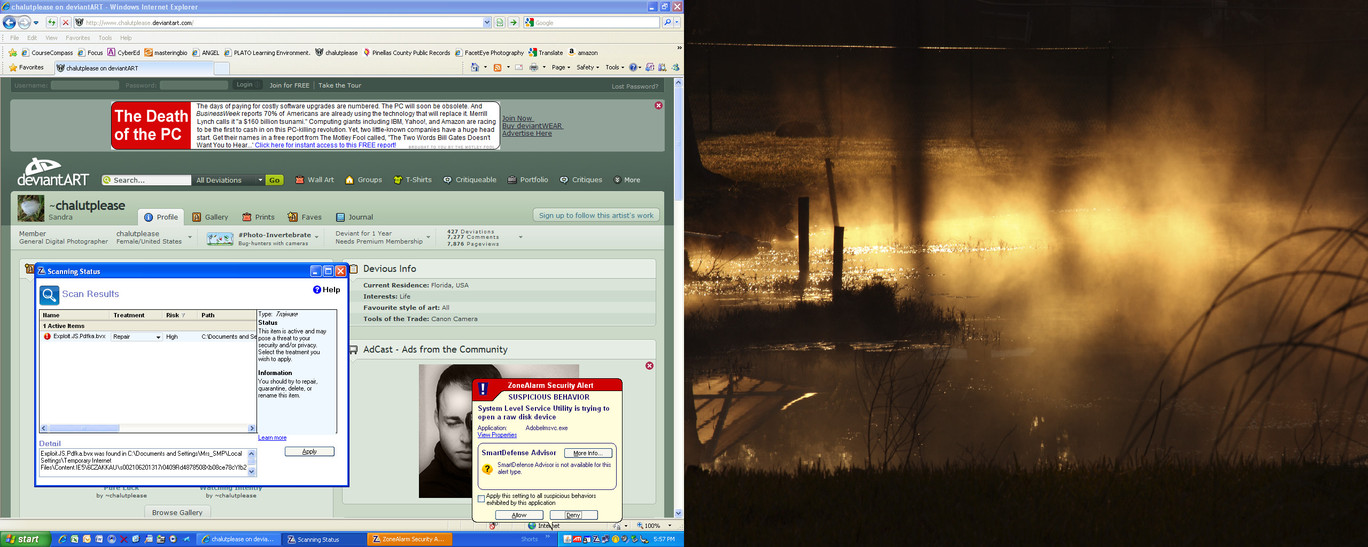The image size is (1368, 547).
Task: Open Internet Explorer quick launch icon in taskbar
Action: [x=62, y=539]
